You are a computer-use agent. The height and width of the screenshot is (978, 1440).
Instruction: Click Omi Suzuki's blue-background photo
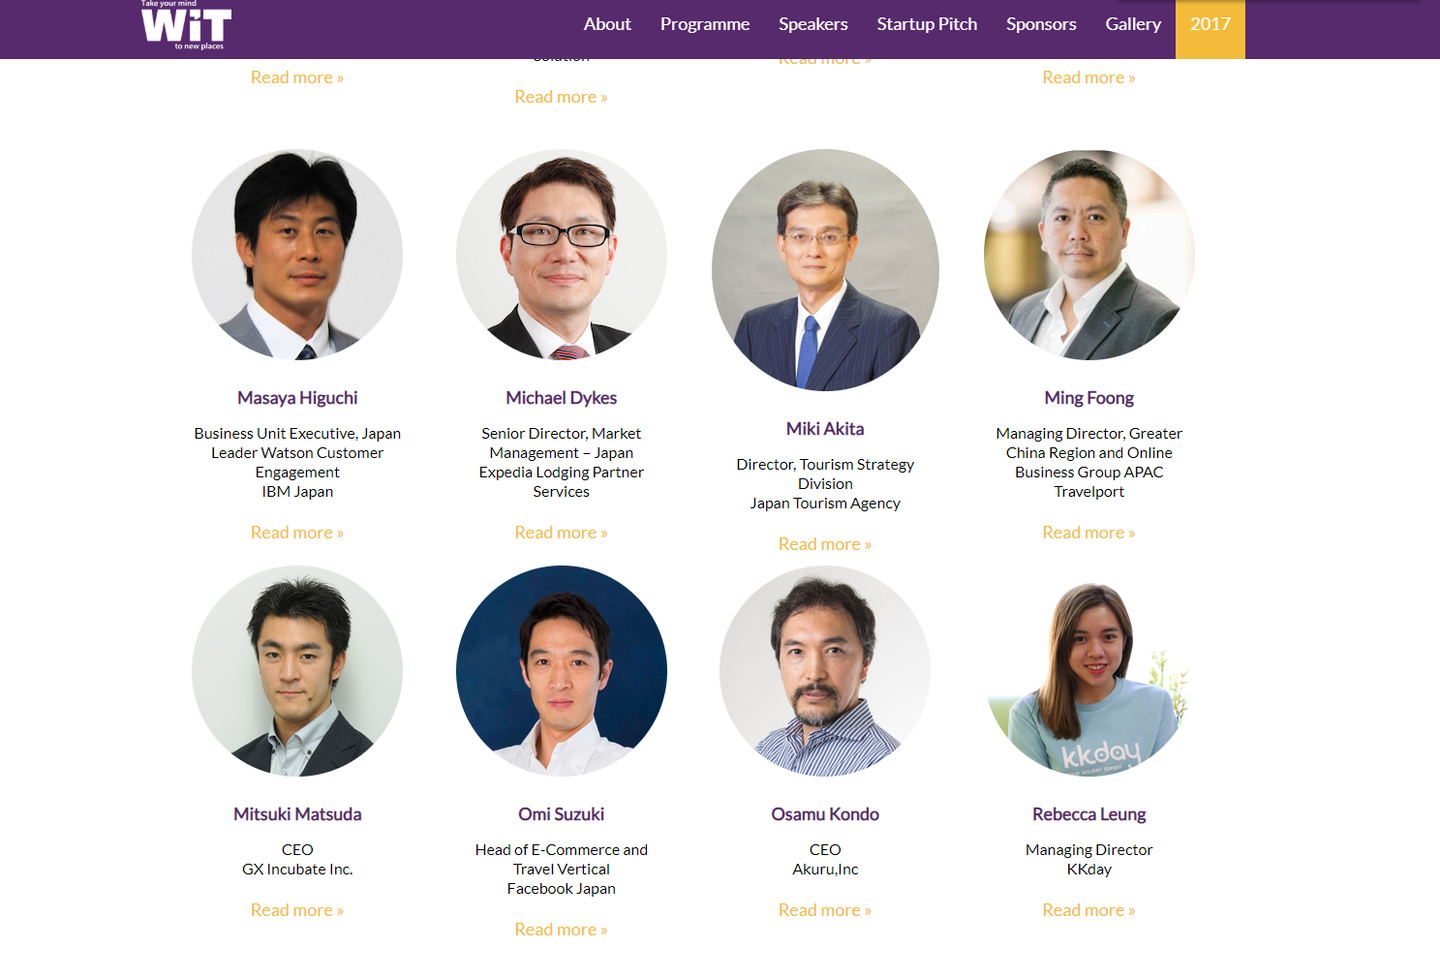(561, 671)
